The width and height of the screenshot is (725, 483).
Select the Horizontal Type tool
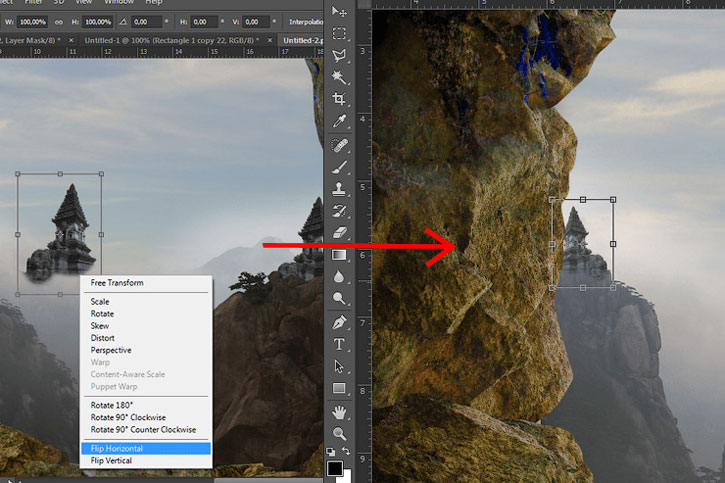[x=339, y=344]
